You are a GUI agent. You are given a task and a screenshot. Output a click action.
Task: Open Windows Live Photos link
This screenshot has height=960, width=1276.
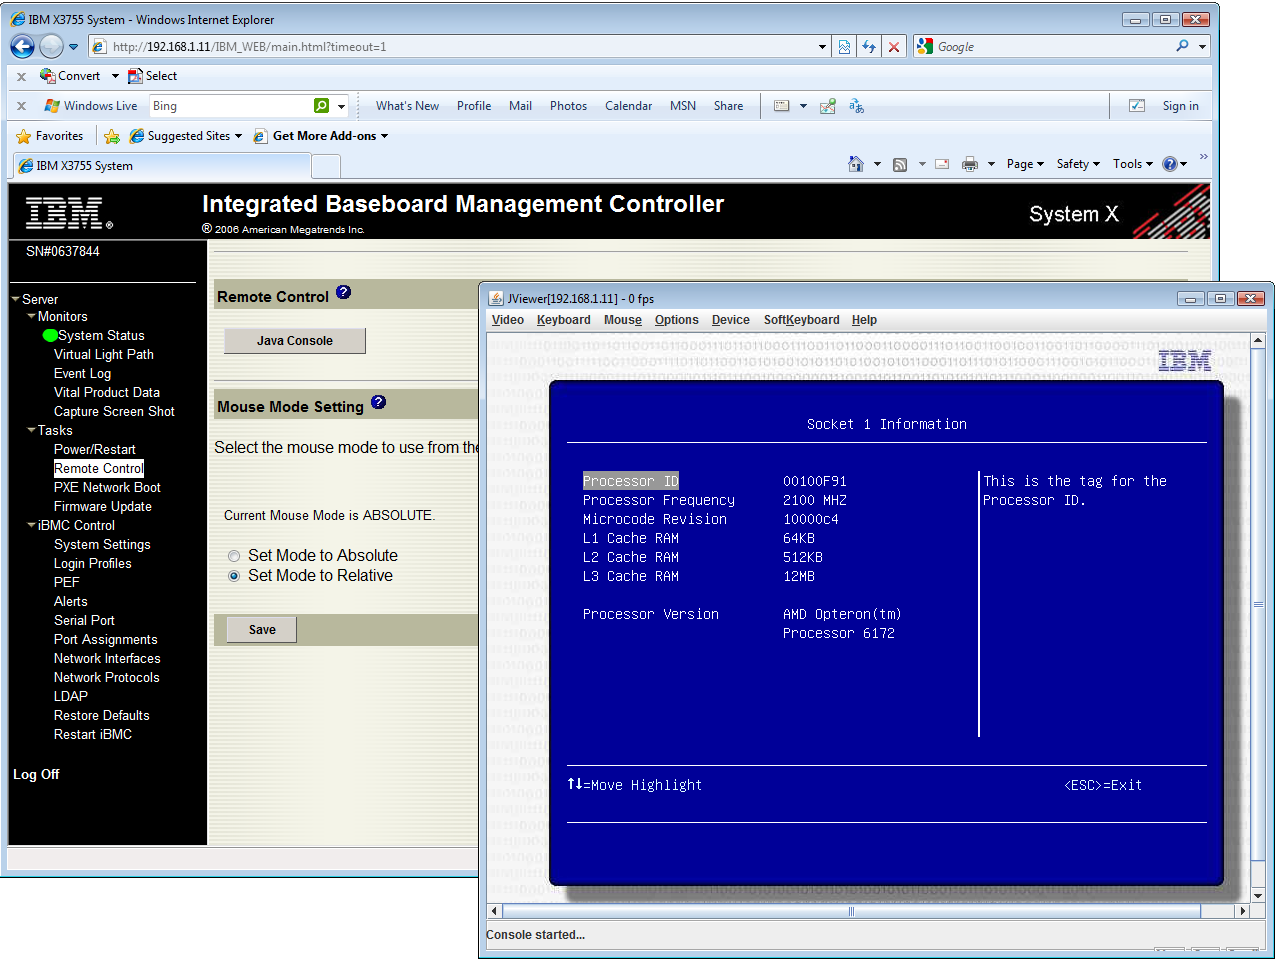pyautogui.click(x=568, y=106)
